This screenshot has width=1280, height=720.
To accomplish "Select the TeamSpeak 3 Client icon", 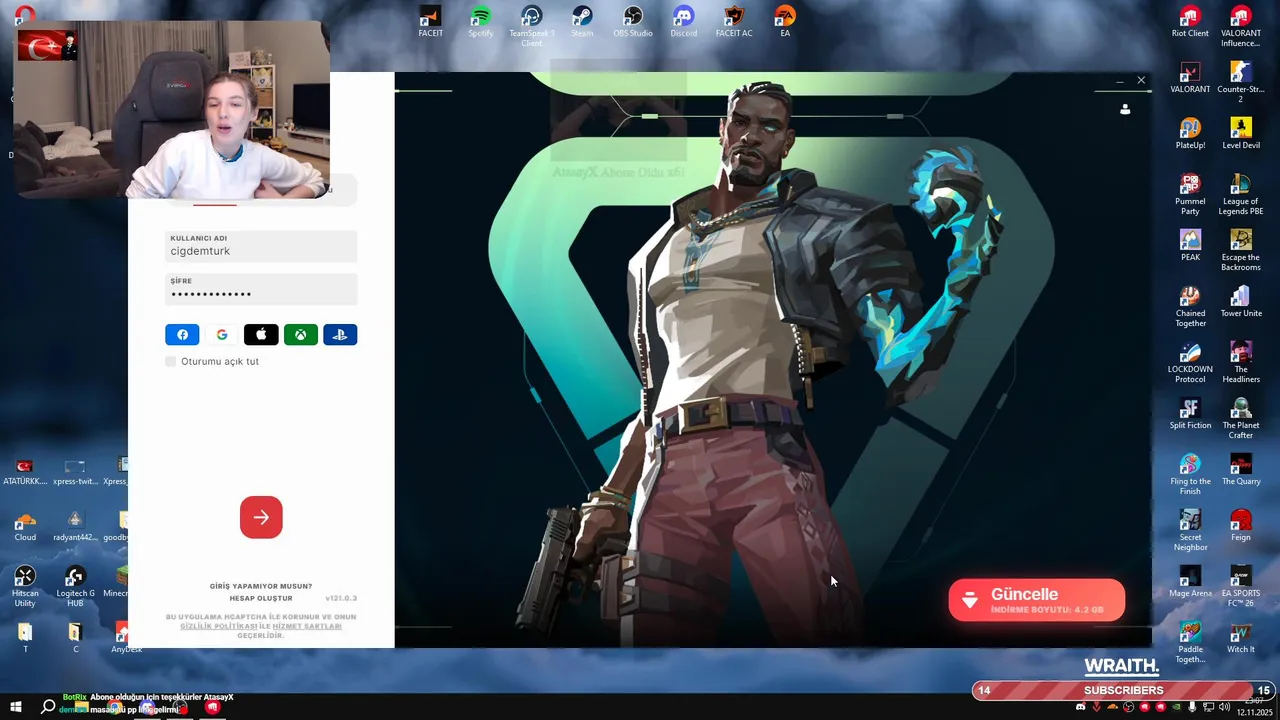I will [x=532, y=26].
